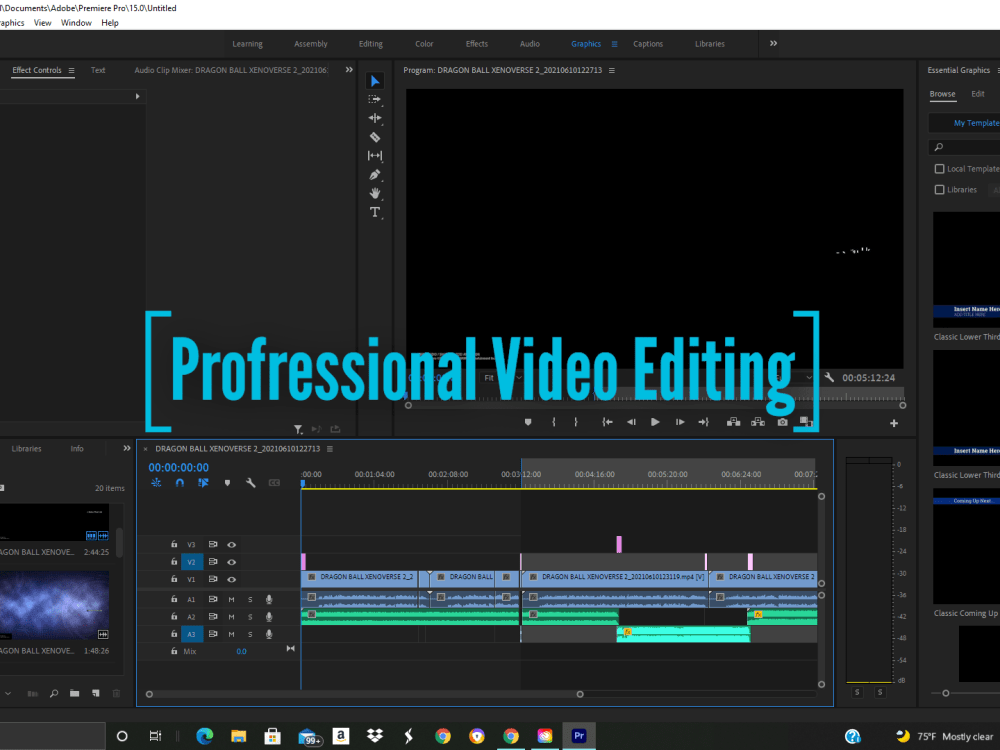1000x750 pixels.
Task: Open Graphics workspace menu icon
Action: [x=614, y=44]
